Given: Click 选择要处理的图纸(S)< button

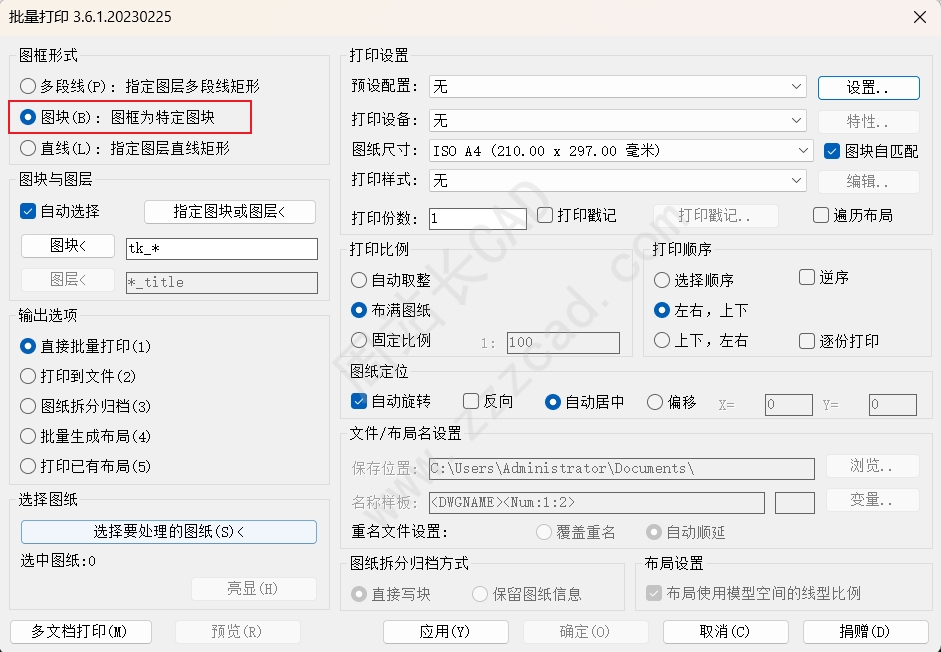Looking at the screenshot, I should pyautogui.click(x=168, y=531).
